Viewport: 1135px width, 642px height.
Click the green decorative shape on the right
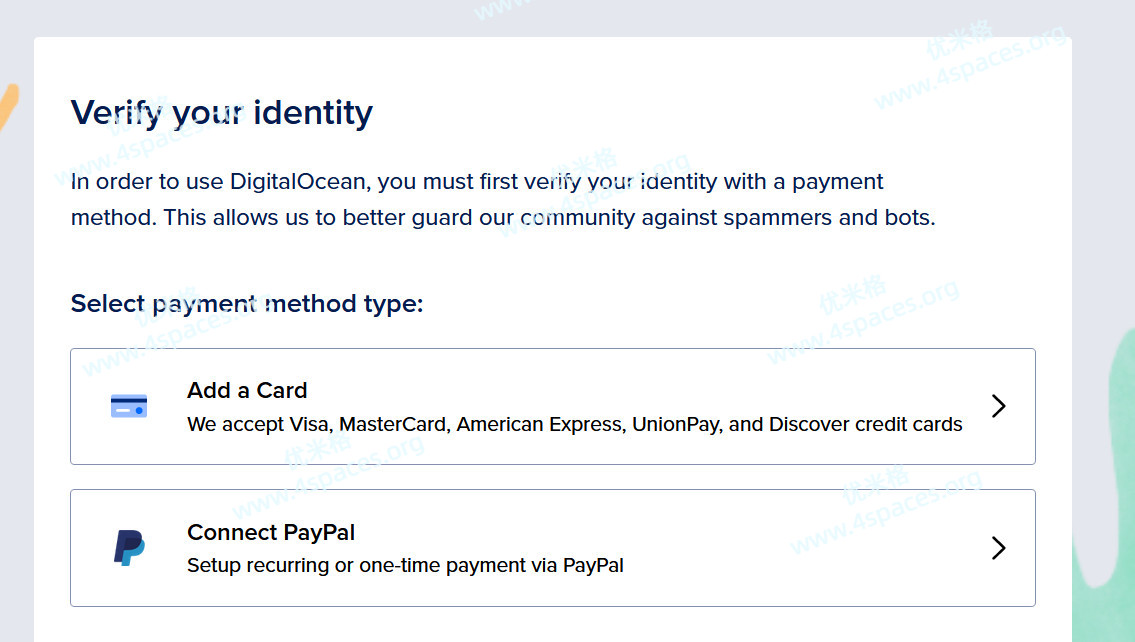[1105, 500]
